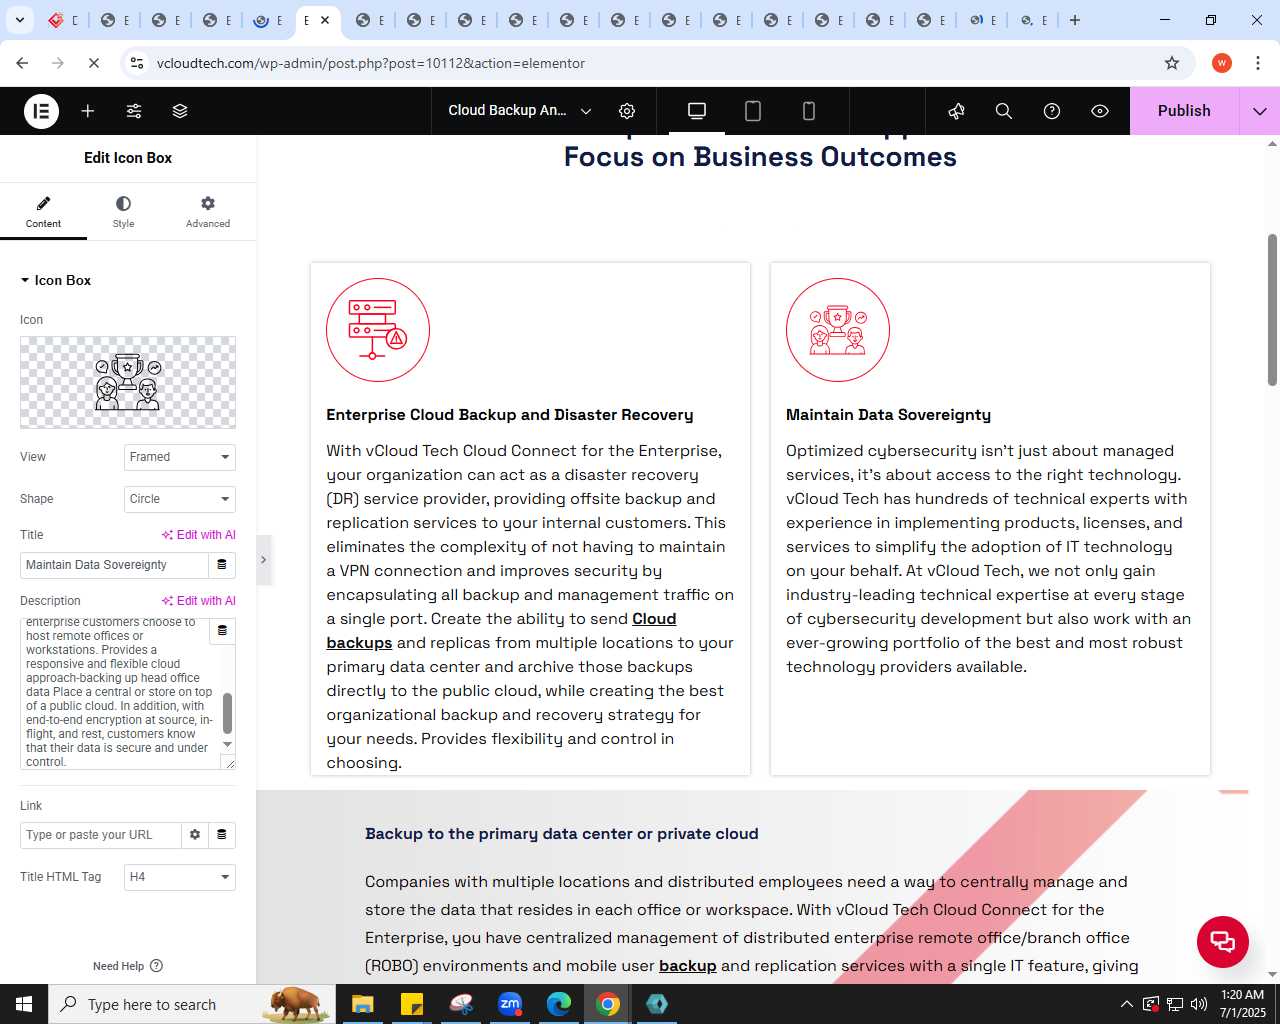This screenshot has width=1280, height=1024.
Task: Click Edit with AI for Title
Action: click(x=199, y=535)
